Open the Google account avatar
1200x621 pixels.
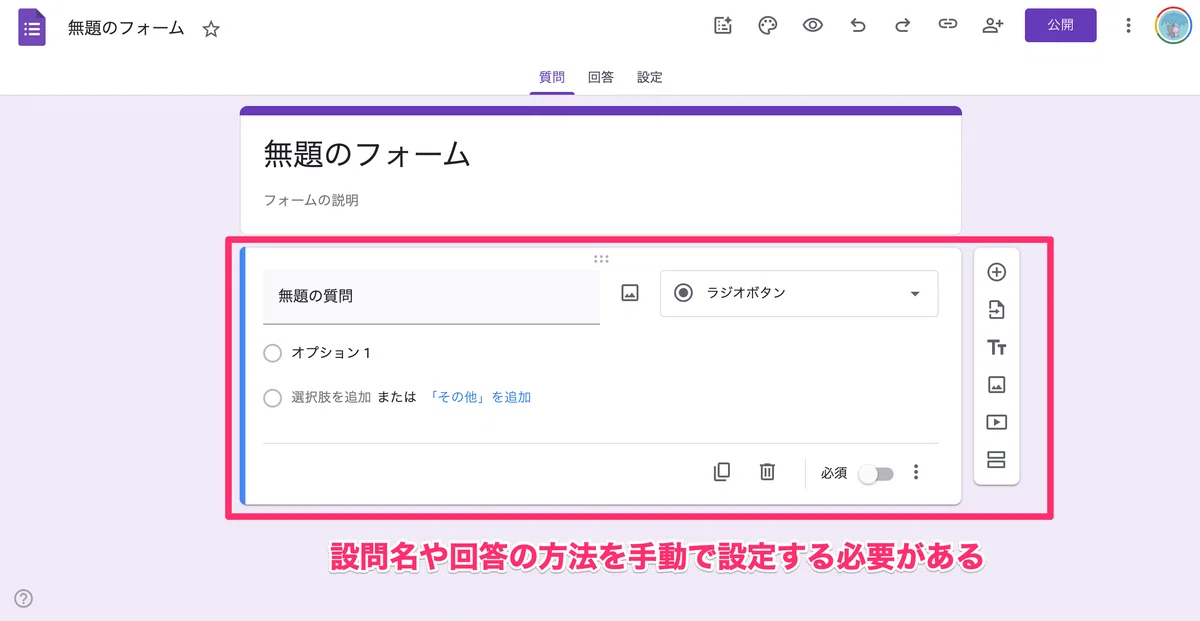(1173, 26)
